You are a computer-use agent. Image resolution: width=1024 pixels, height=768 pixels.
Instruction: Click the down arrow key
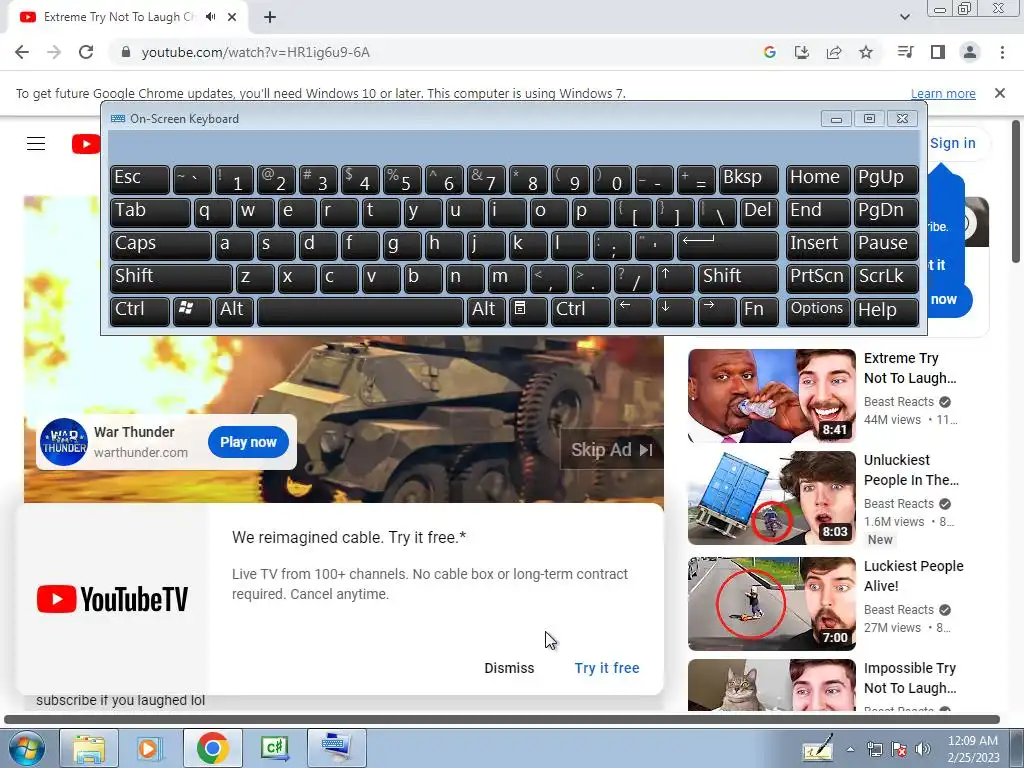(x=675, y=312)
